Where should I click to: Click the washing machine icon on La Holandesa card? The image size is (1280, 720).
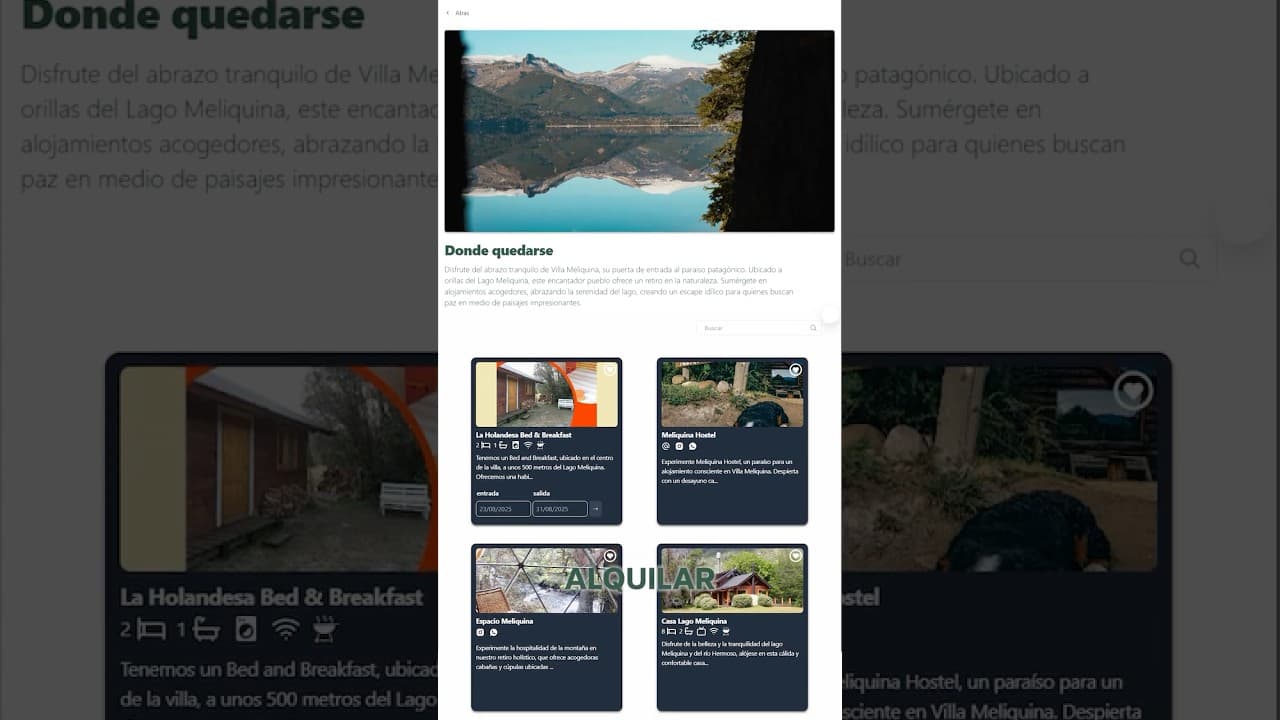(x=516, y=445)
